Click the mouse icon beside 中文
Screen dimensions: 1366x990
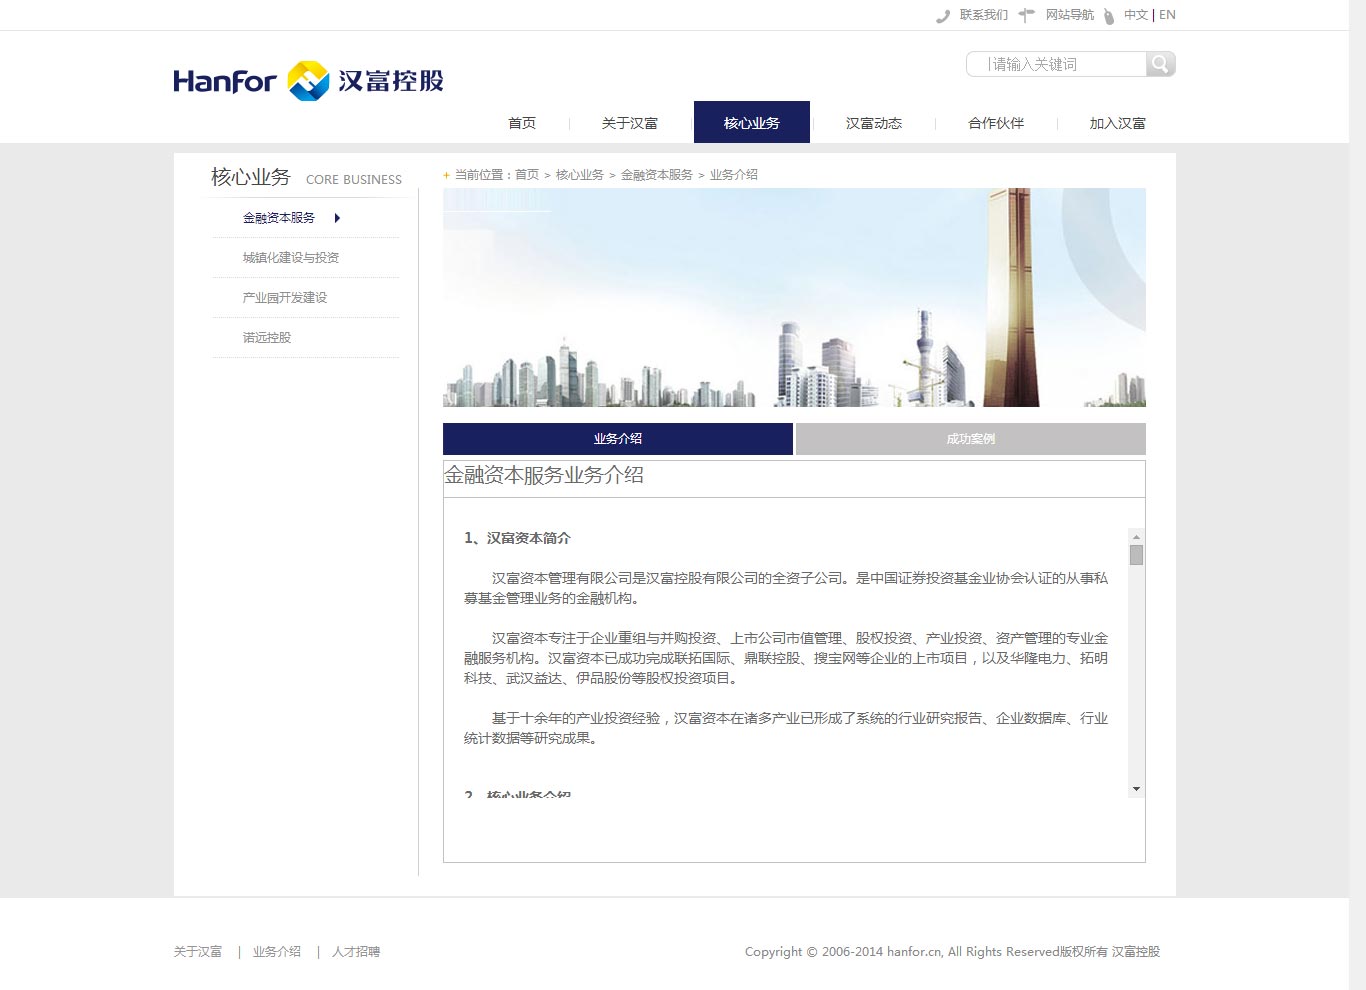pos(1109,16)
